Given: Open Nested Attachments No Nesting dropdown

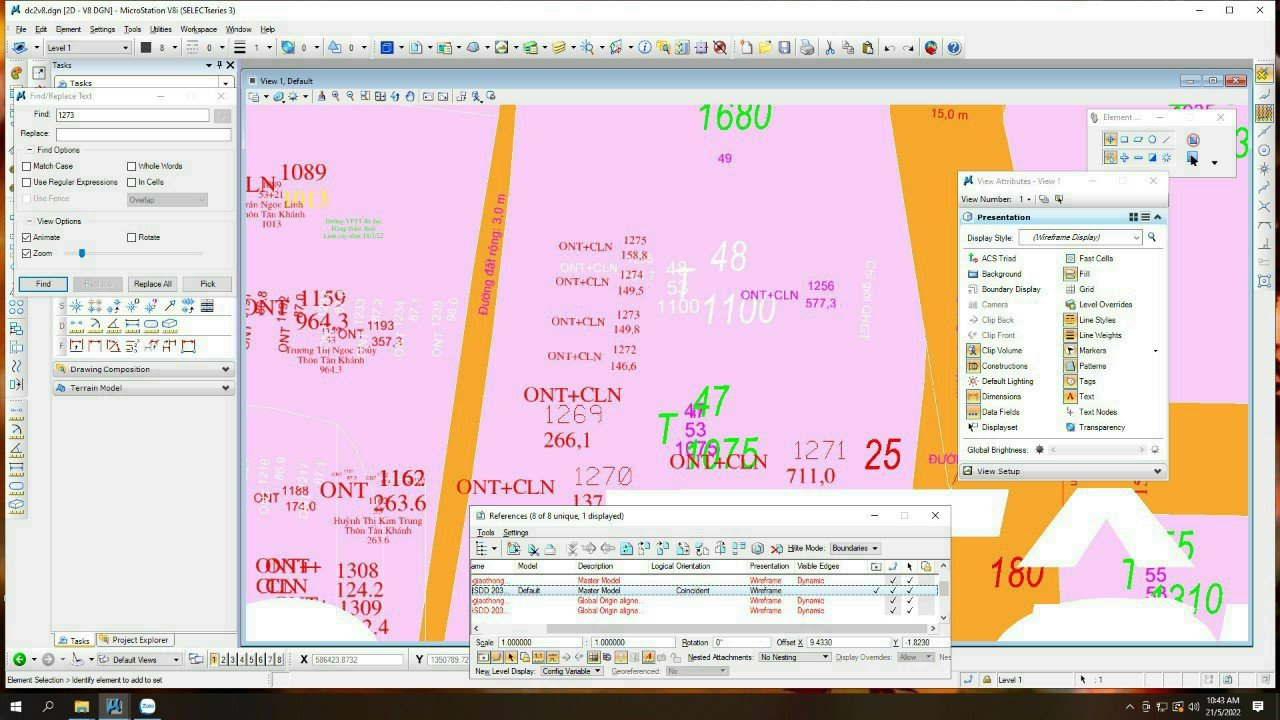Looking at the screenshot, I should [795, 657].
